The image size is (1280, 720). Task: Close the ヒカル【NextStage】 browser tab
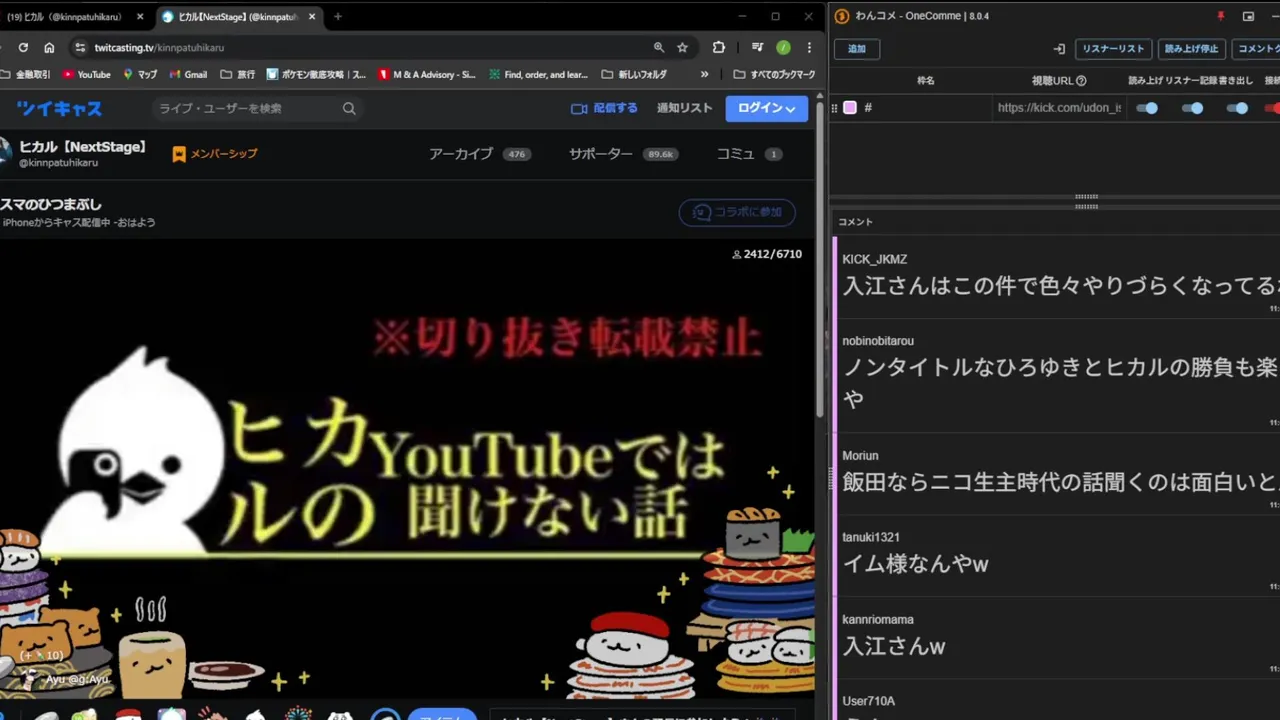[313, 16]
